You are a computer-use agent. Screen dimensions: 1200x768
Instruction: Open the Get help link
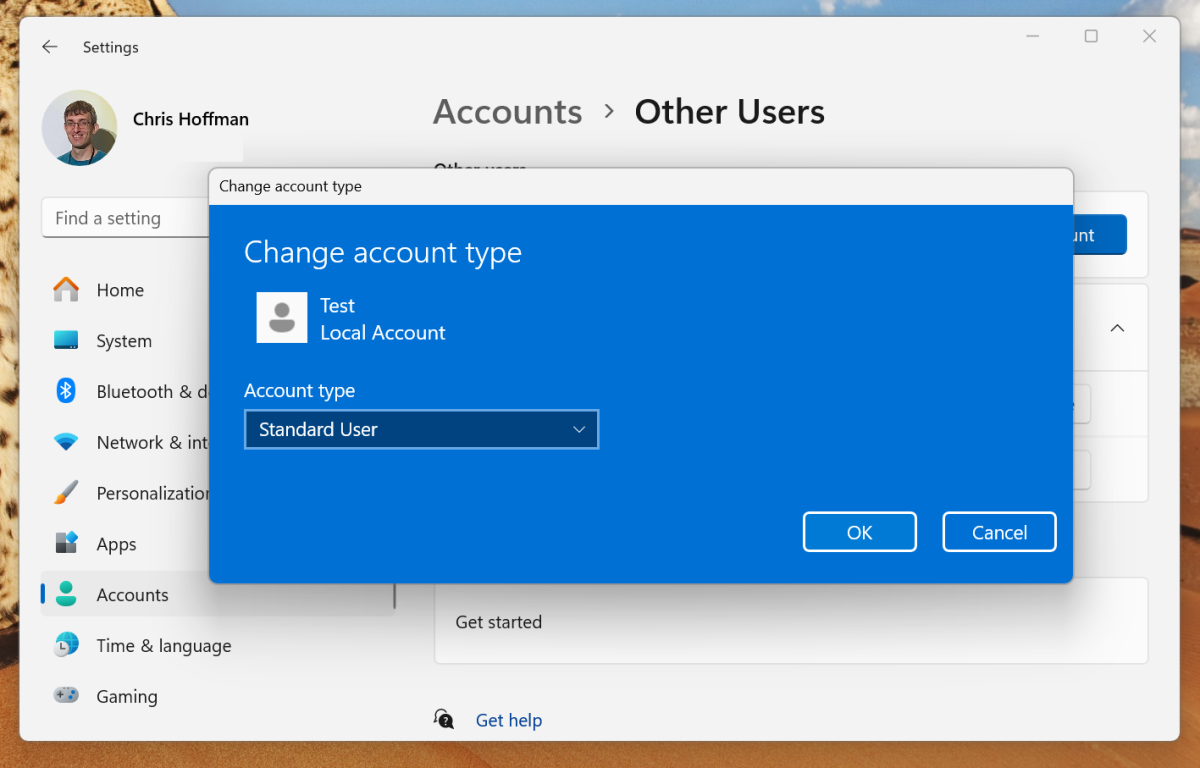pos(508,720)
